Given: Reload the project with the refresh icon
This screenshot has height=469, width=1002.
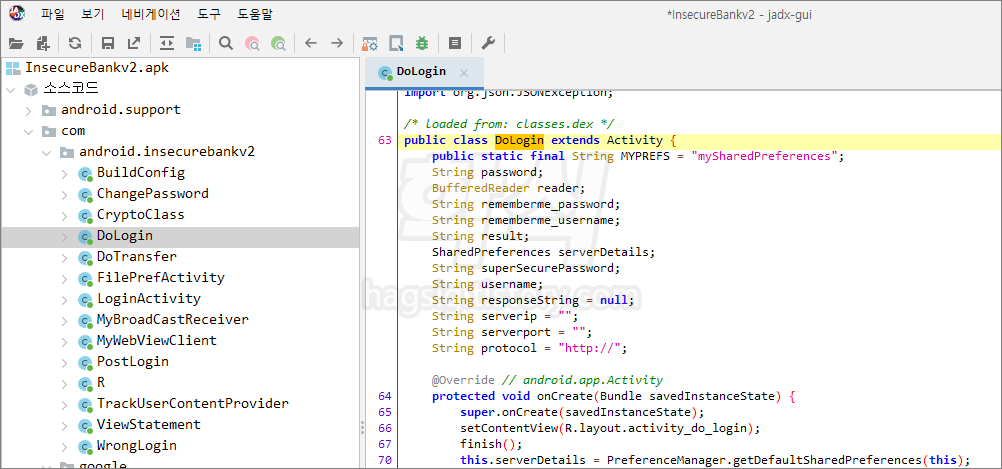Looking at the screenshot, I should (x=75, y=43).
